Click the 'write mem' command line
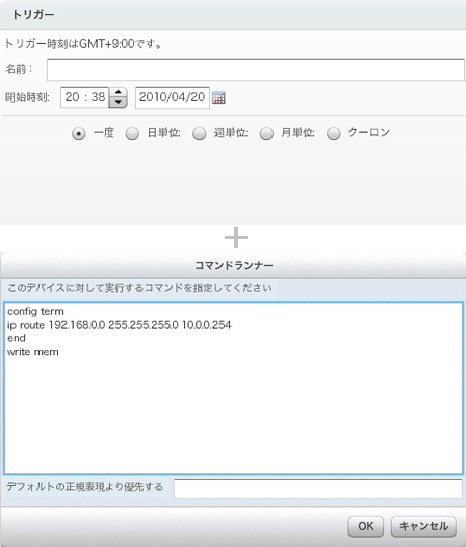The height and width of the screenshot is (547, 466). 33,352
